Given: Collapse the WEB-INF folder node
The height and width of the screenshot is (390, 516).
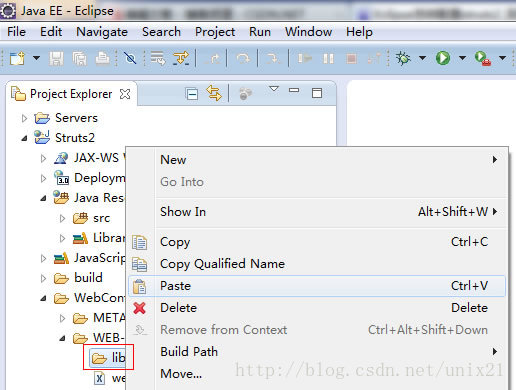Looking at the screenshot, I should click(x=62, y=338).
